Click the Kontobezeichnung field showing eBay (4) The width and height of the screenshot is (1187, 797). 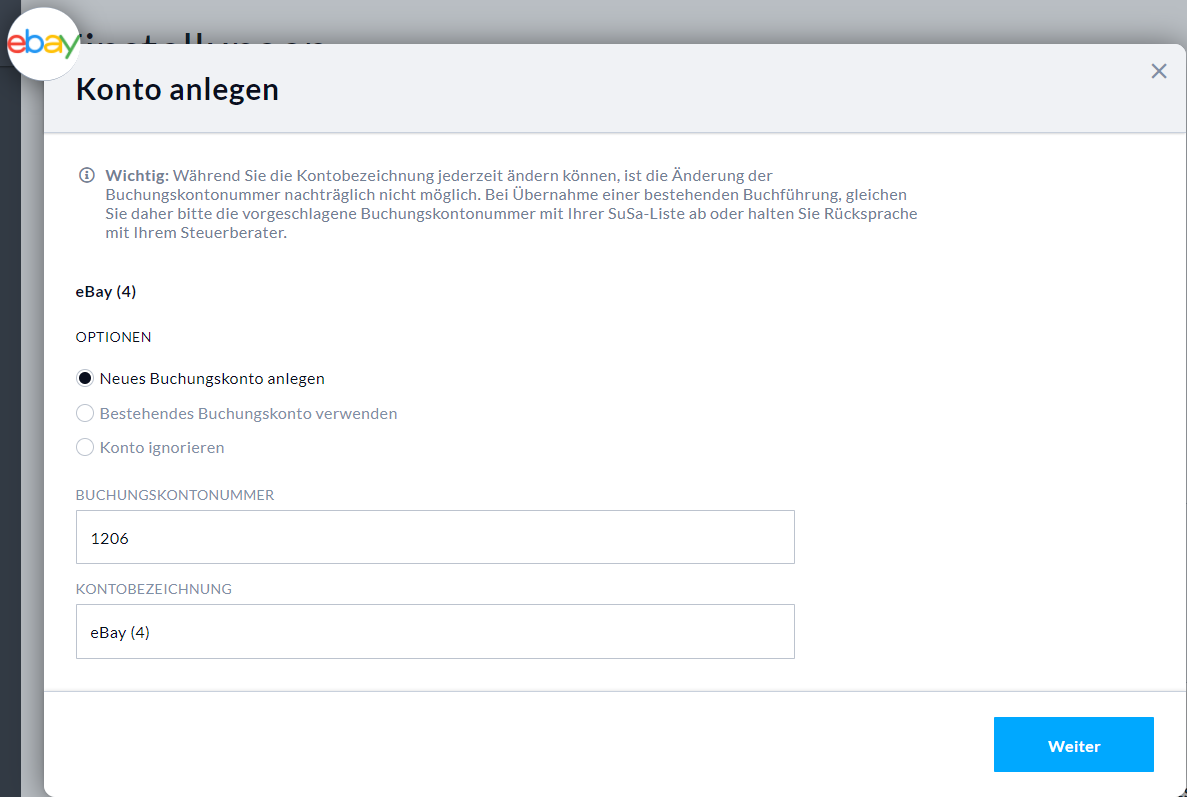click(435, 631)
